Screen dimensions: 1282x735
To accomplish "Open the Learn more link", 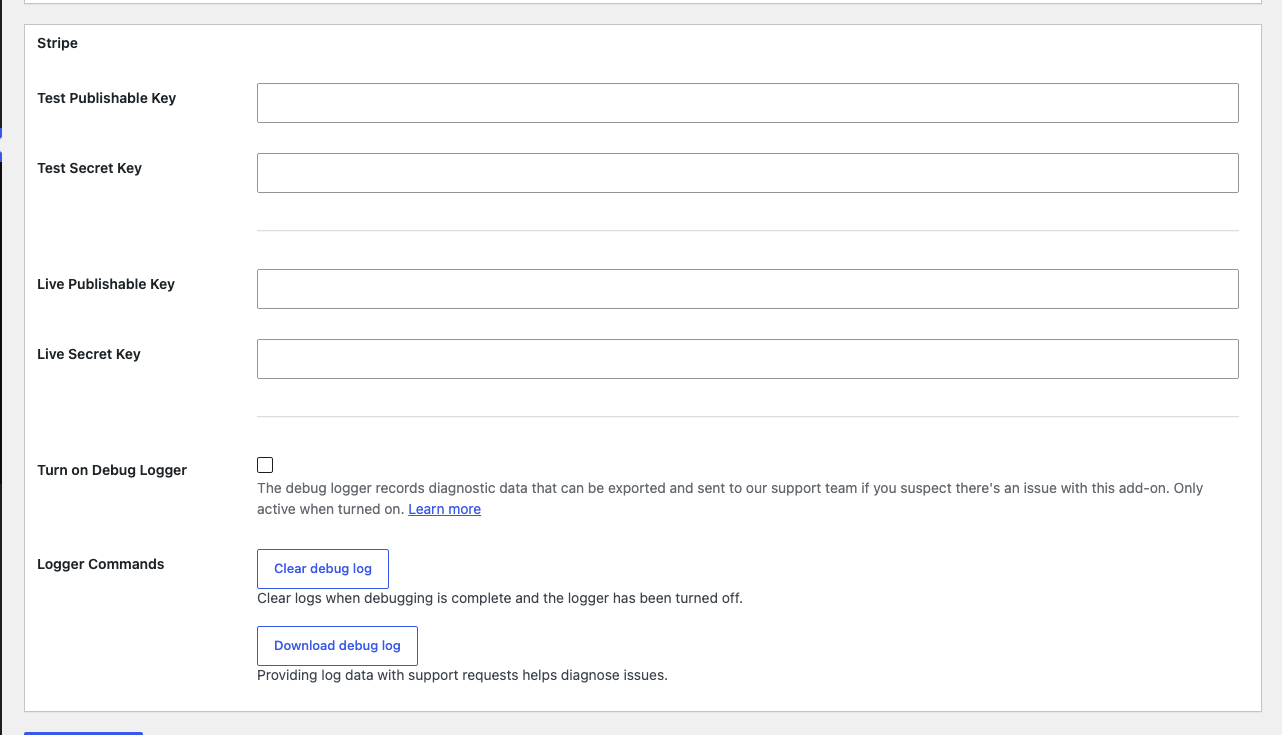I will [444, 509].
